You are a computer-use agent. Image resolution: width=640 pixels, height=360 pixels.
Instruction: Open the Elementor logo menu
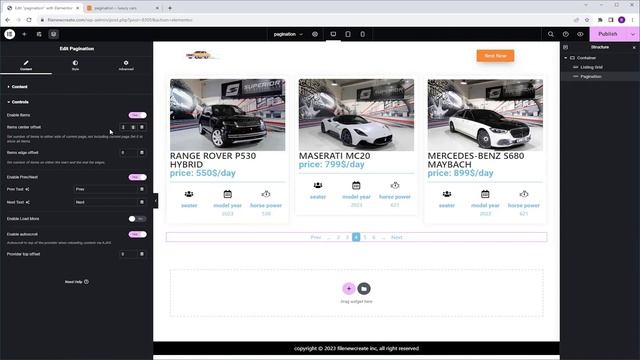coord(9,34)
